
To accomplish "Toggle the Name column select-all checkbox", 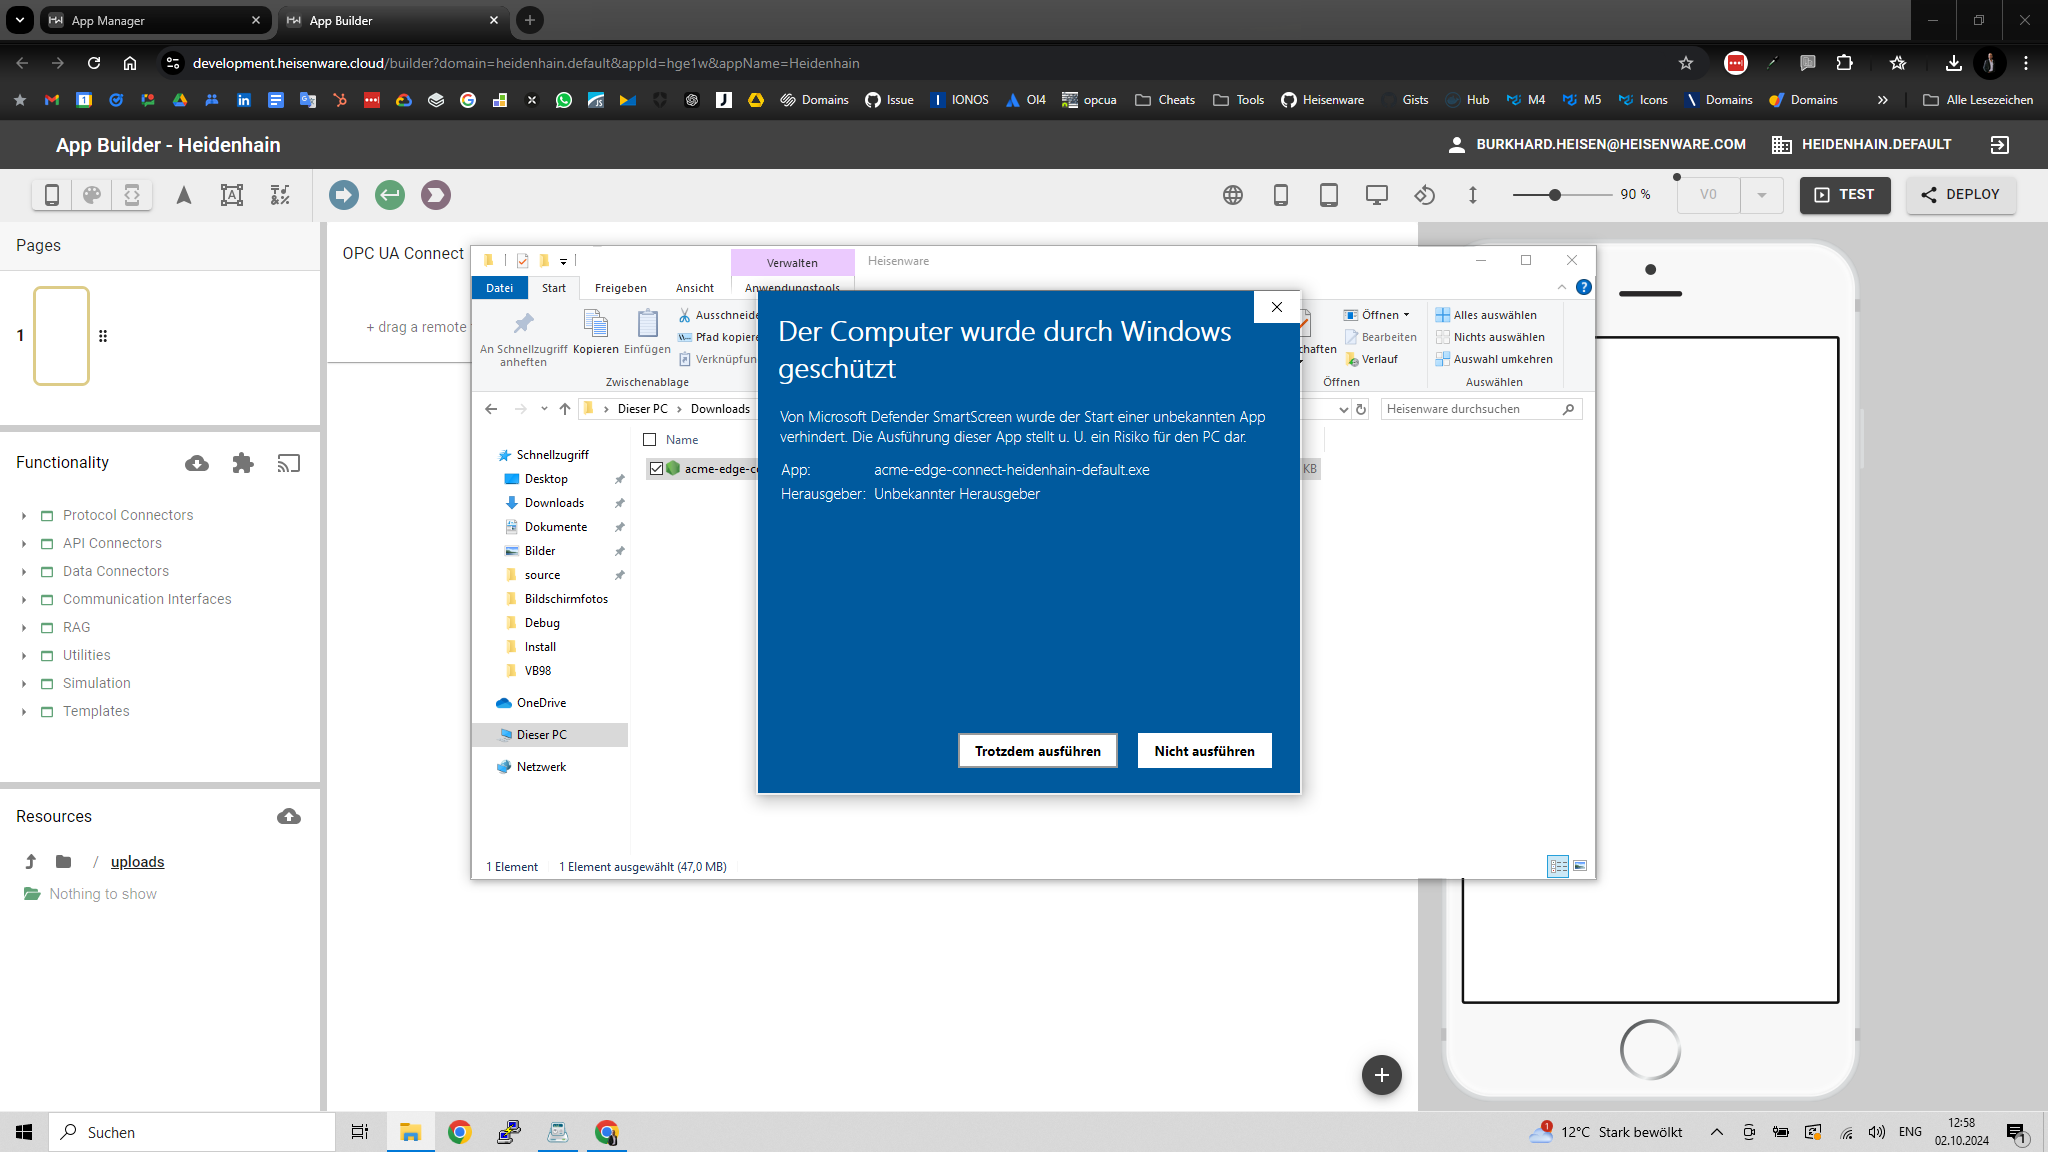I will (x=650, y=440).
